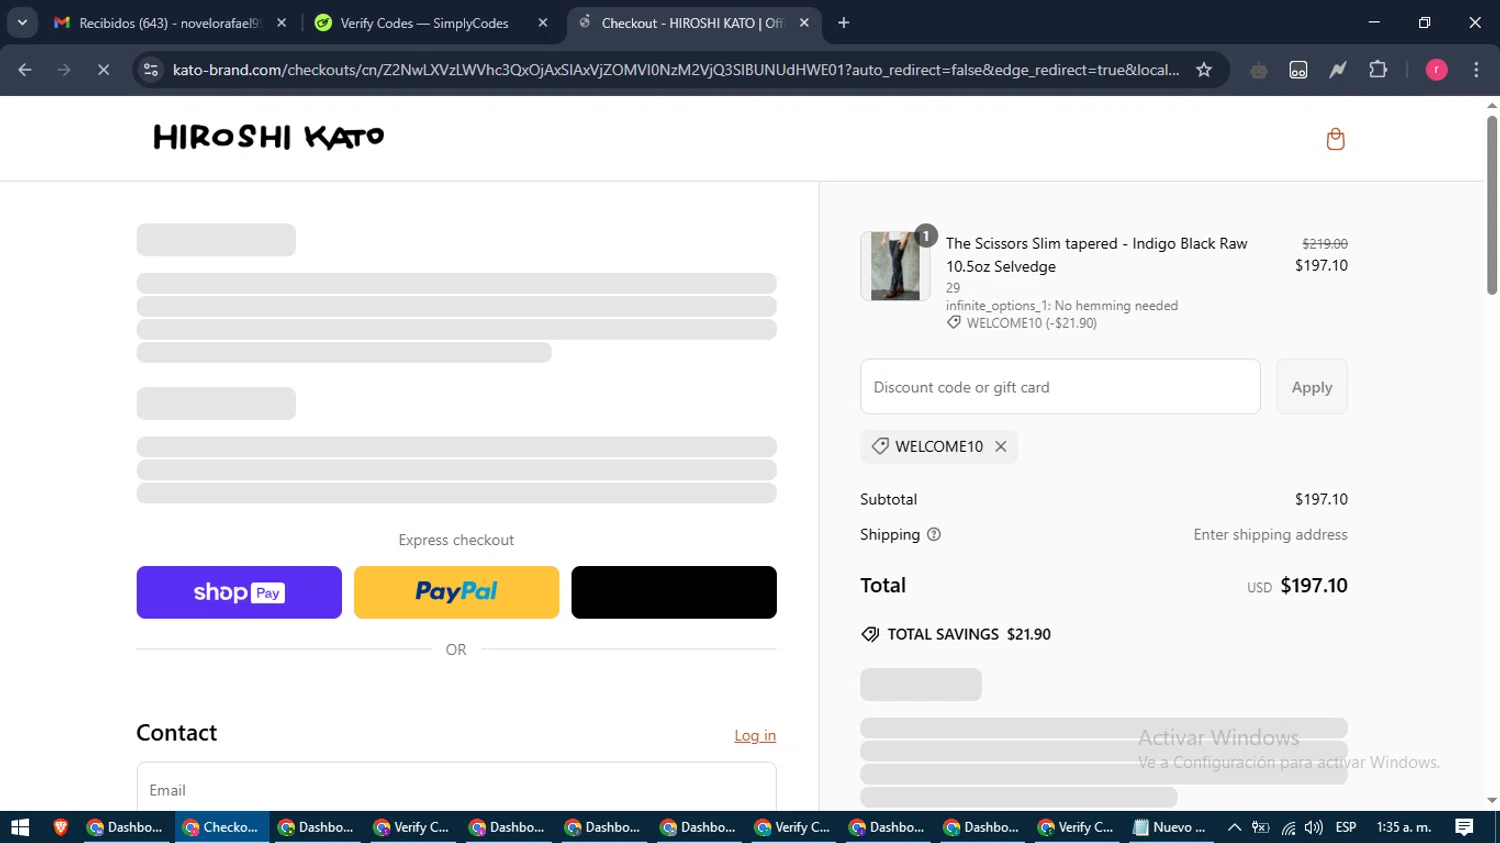
Task: Click the USD $197.10 total amount
Action: click(x=1297, y=586)
